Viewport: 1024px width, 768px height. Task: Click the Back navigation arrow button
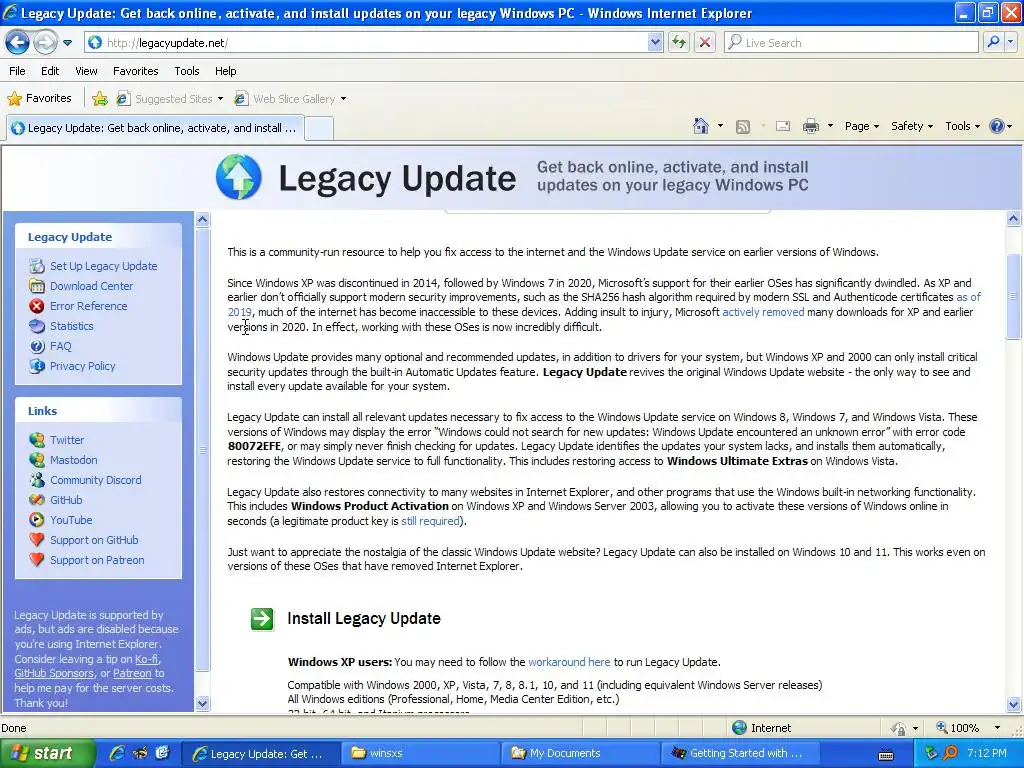(x=18, y=43)
